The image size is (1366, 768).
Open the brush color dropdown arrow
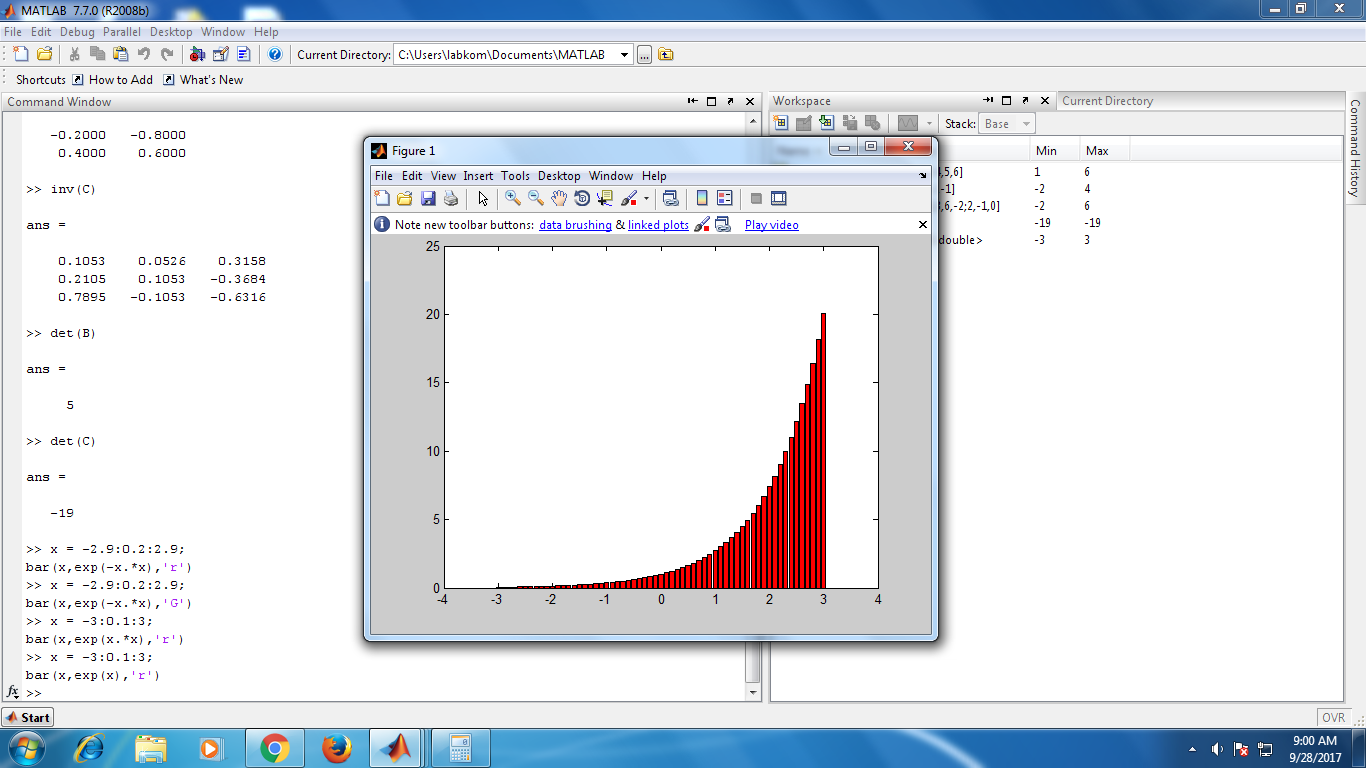tap(646, 198)
